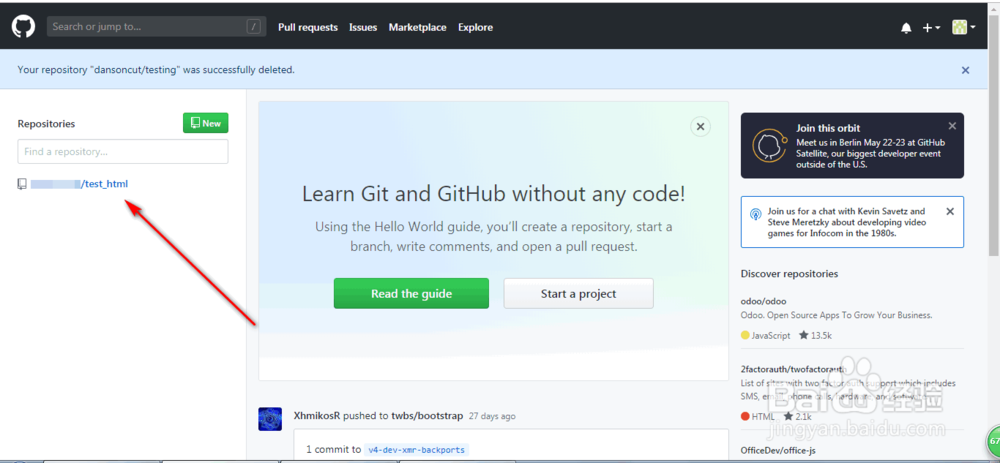Go to Pull requests
The height and width of the screenshot is (463, 1000).
pos(307,27)
